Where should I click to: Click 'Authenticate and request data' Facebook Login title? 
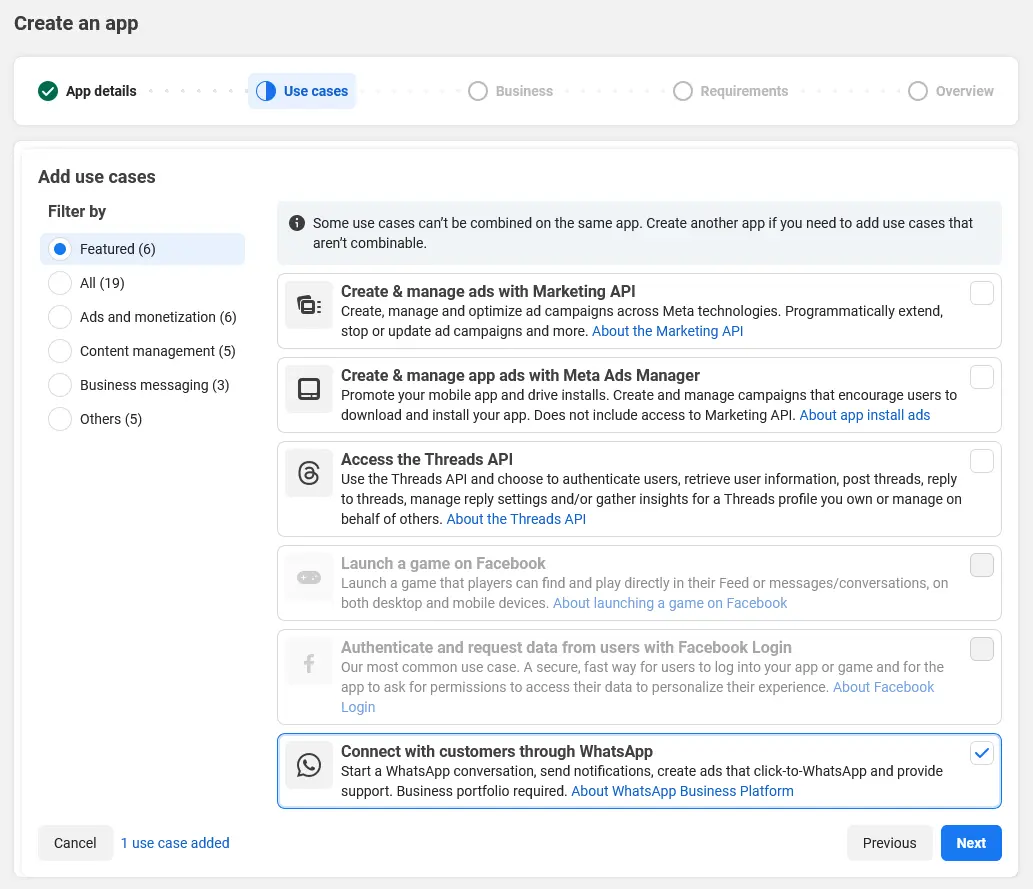point(566,647)
